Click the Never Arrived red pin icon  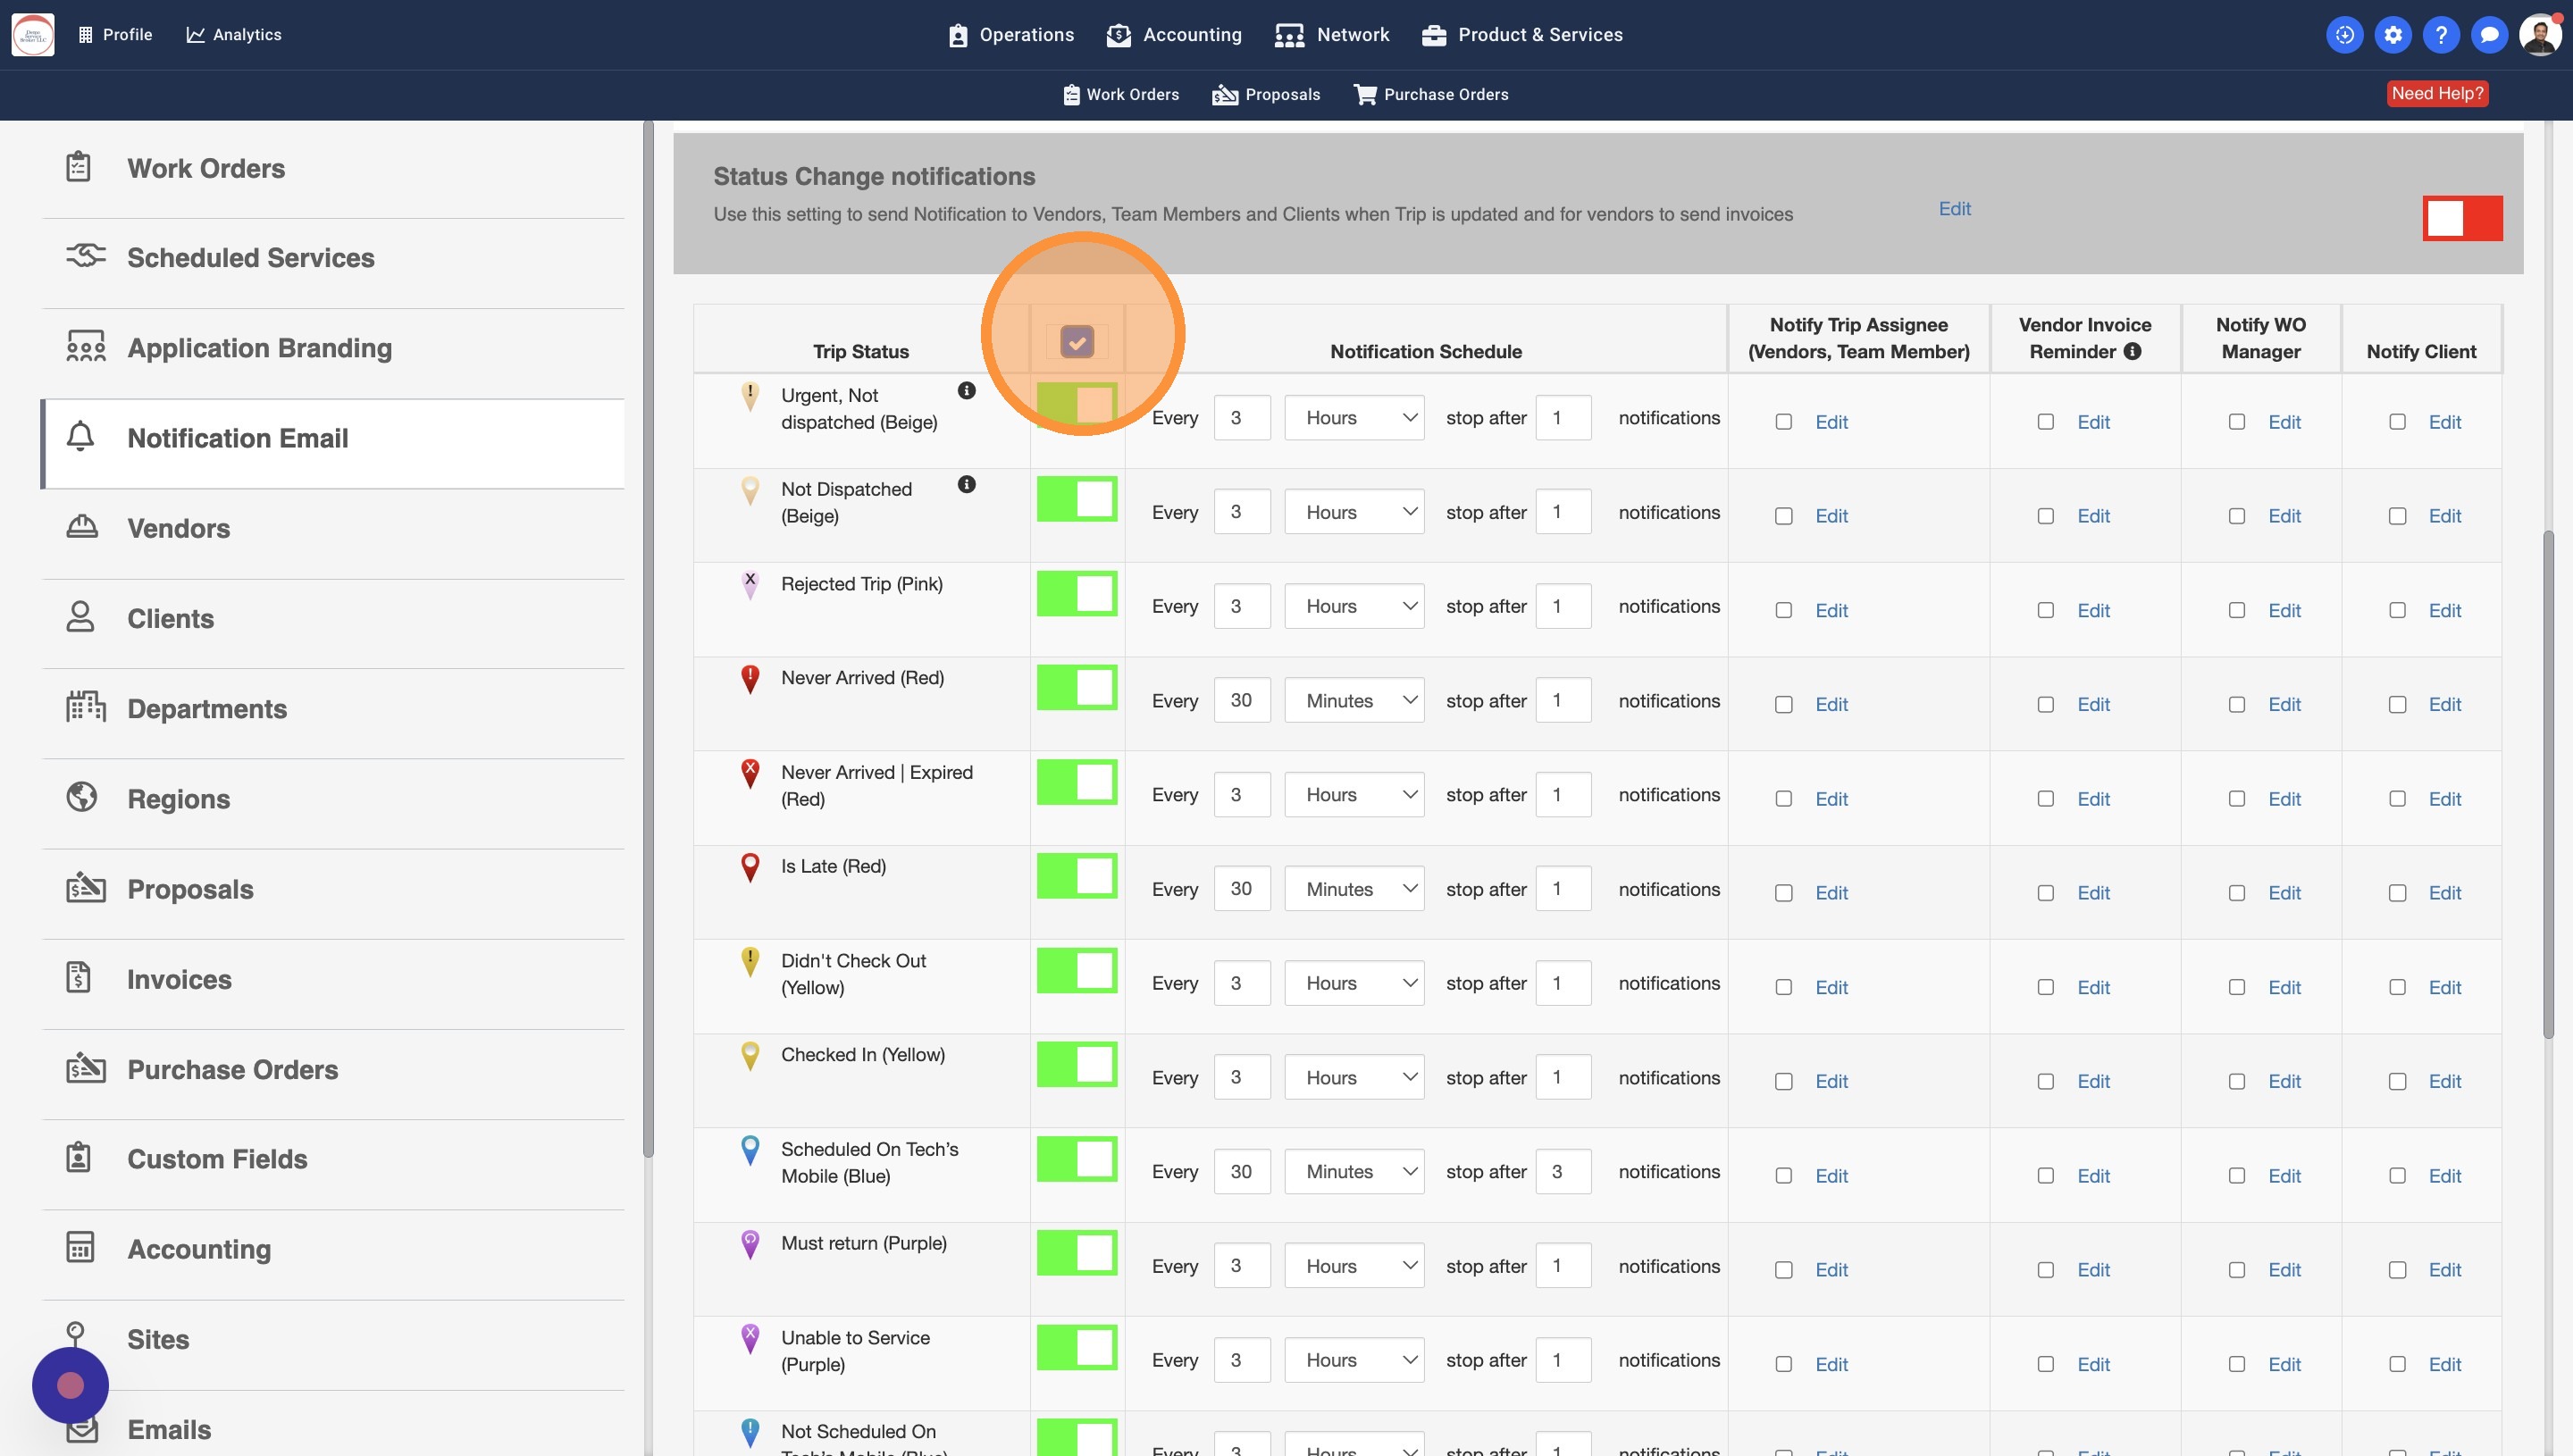[750, 679]
